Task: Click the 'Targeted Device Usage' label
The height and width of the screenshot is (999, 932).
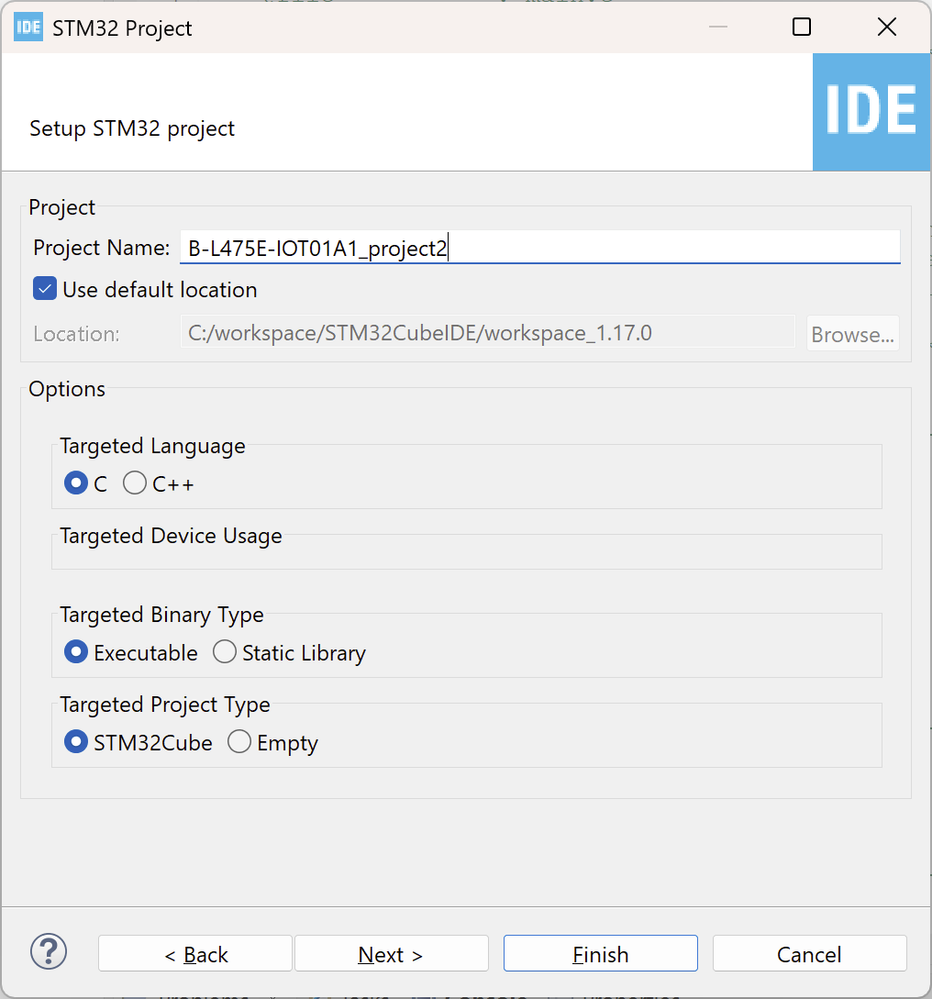Action: point(171,536)
